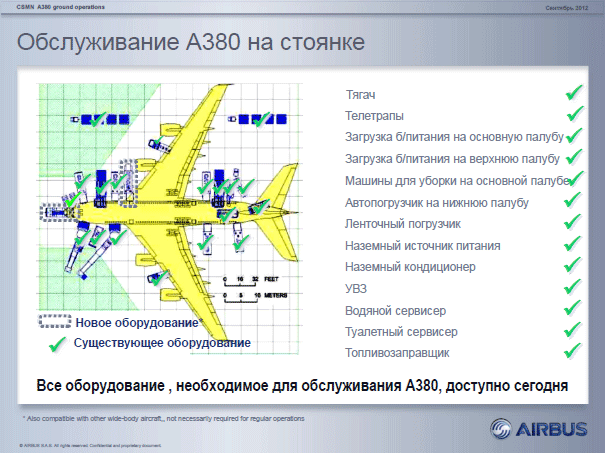The width and height of the screenshot is (605, 453).
Task: Click the checkmark beside Топливозаправщик
Action: [x=573, y=351]
